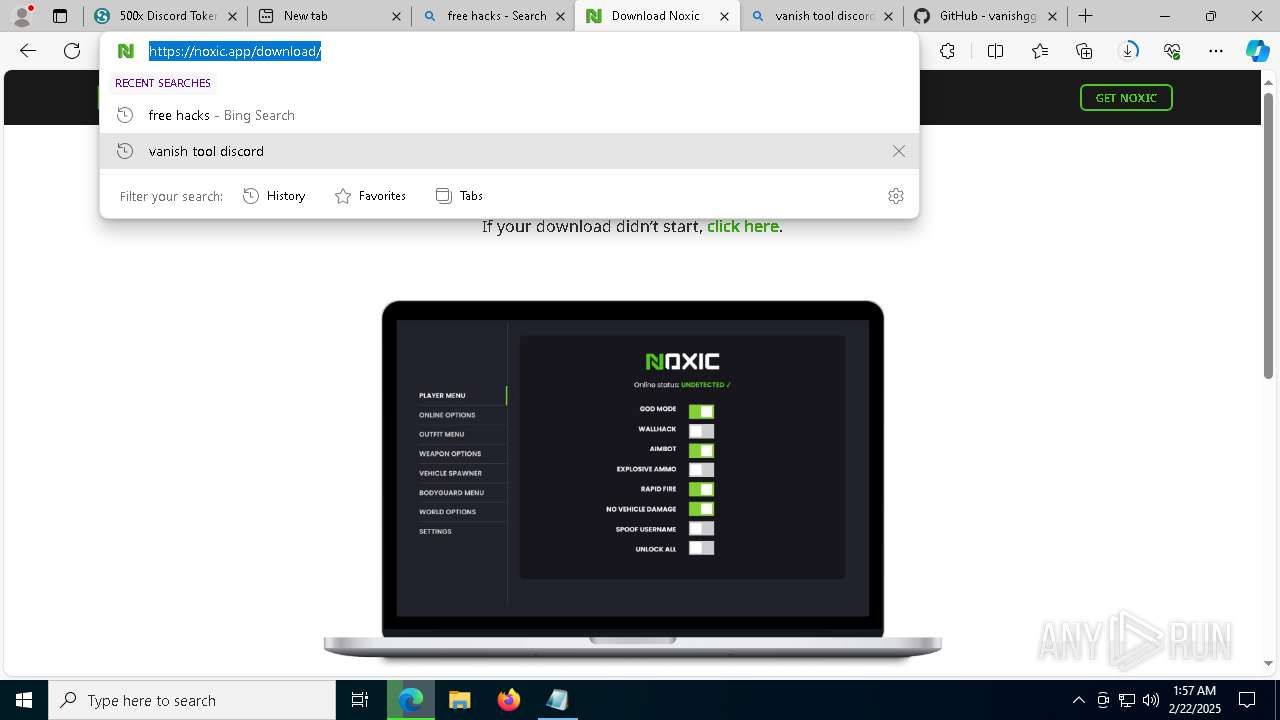
Task: Open File Explorer from the taskbar
Action: tap(460, 700)
